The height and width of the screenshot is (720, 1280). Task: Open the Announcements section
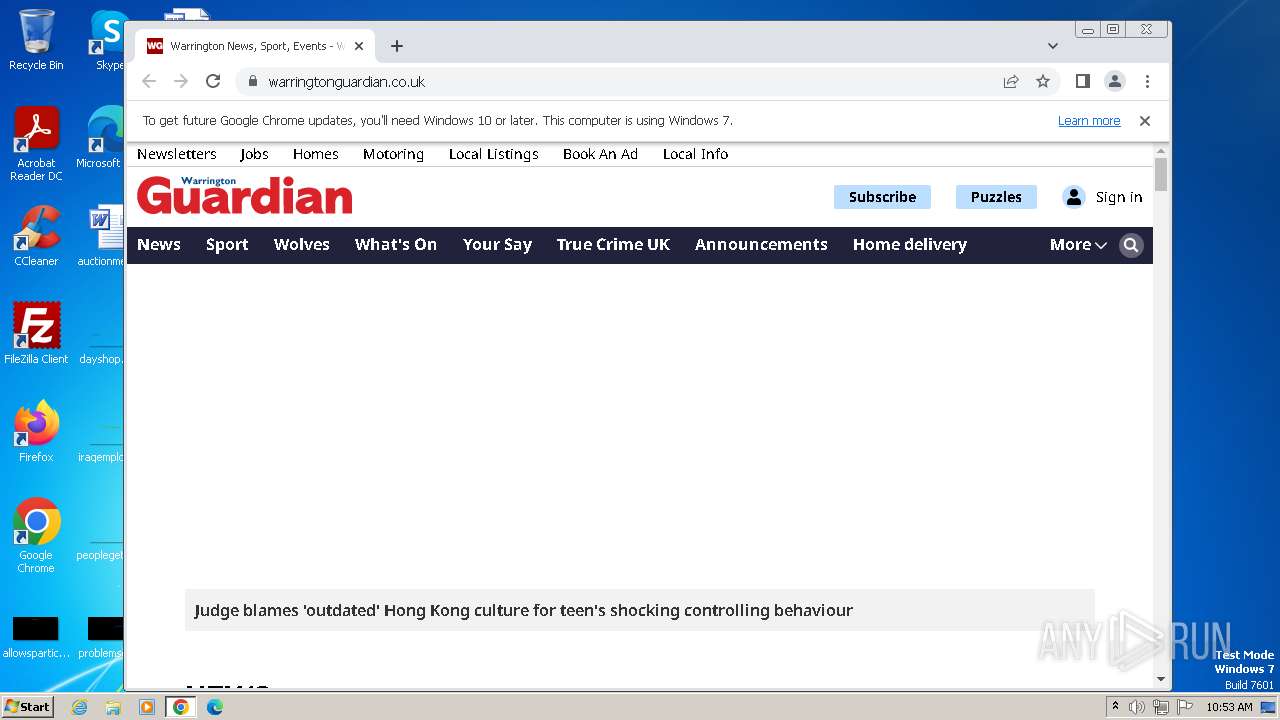pyautogui.click(x=761, y=245)
